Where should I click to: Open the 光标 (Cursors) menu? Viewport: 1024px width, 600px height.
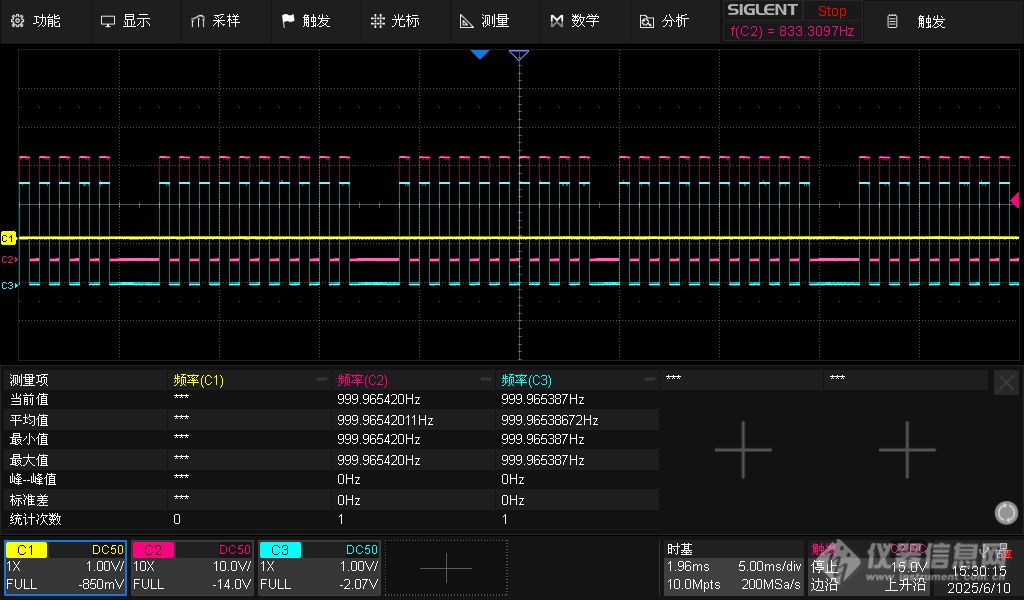[x=395, y=21]
